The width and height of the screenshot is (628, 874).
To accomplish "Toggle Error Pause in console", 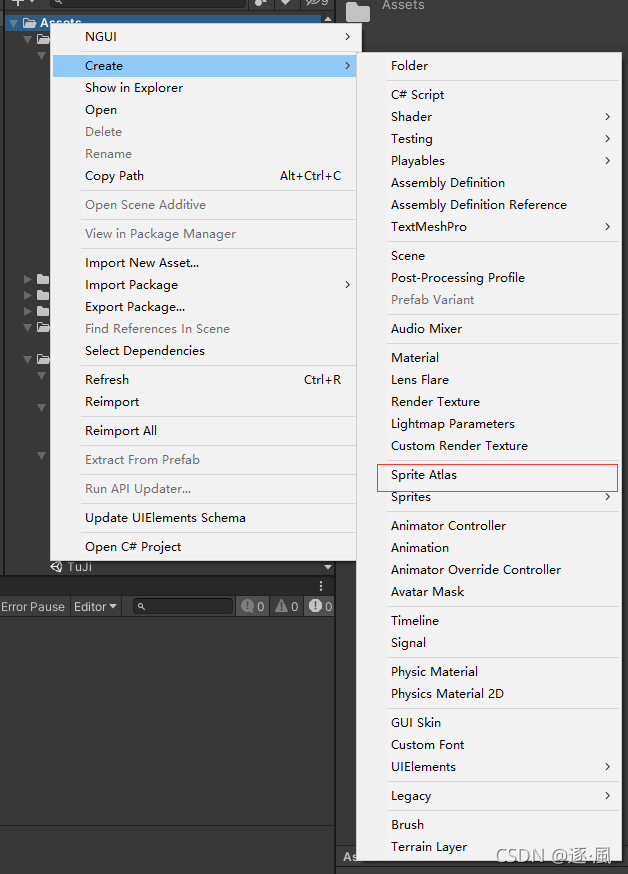I will [33, 606].
